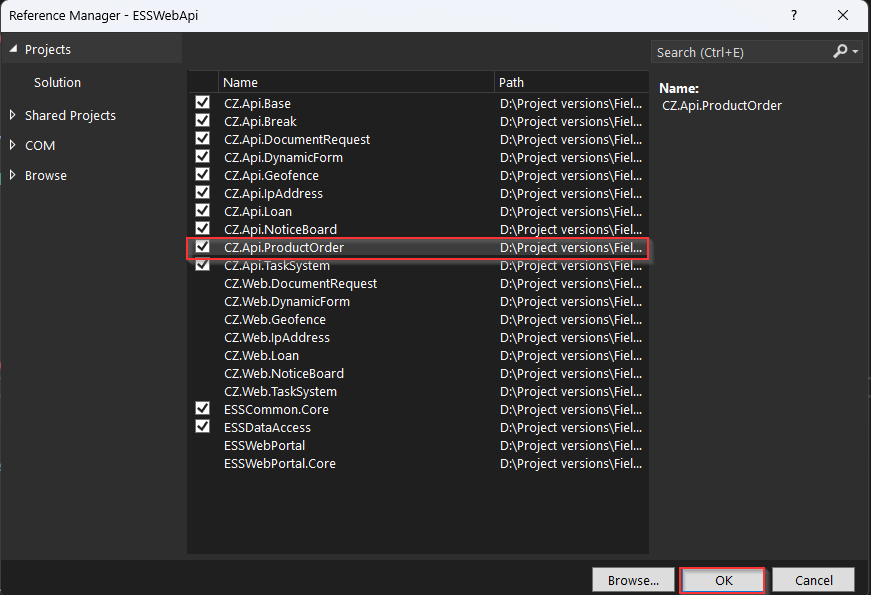Uncheck the CZ.Api.TaskSystem checkbox

[x=203, y=264]
